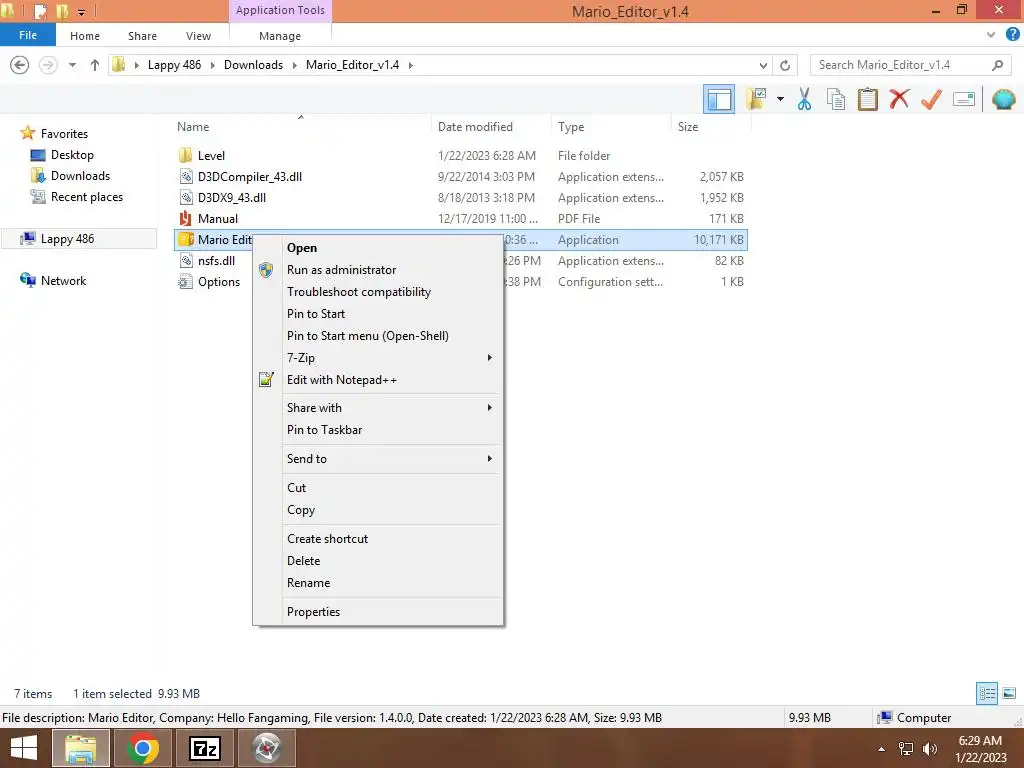The height and width of the screenshot is (768, 1024).
Task: Switch to the View ribbon tab
Action: click(198, 36)
